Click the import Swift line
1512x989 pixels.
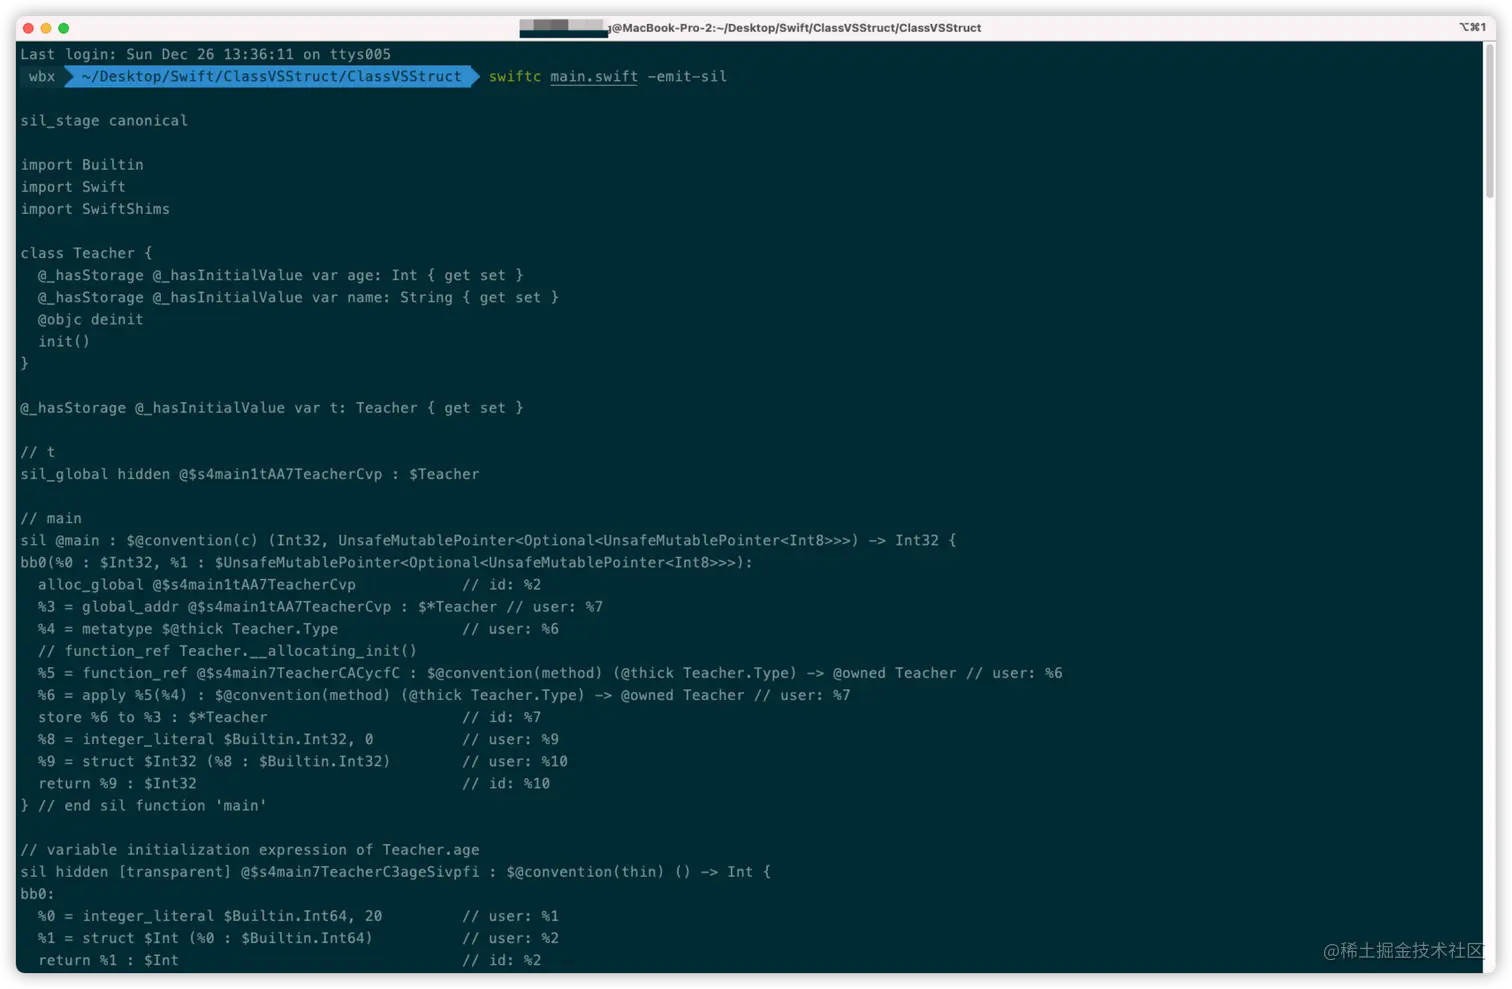(x=73, y=187)
